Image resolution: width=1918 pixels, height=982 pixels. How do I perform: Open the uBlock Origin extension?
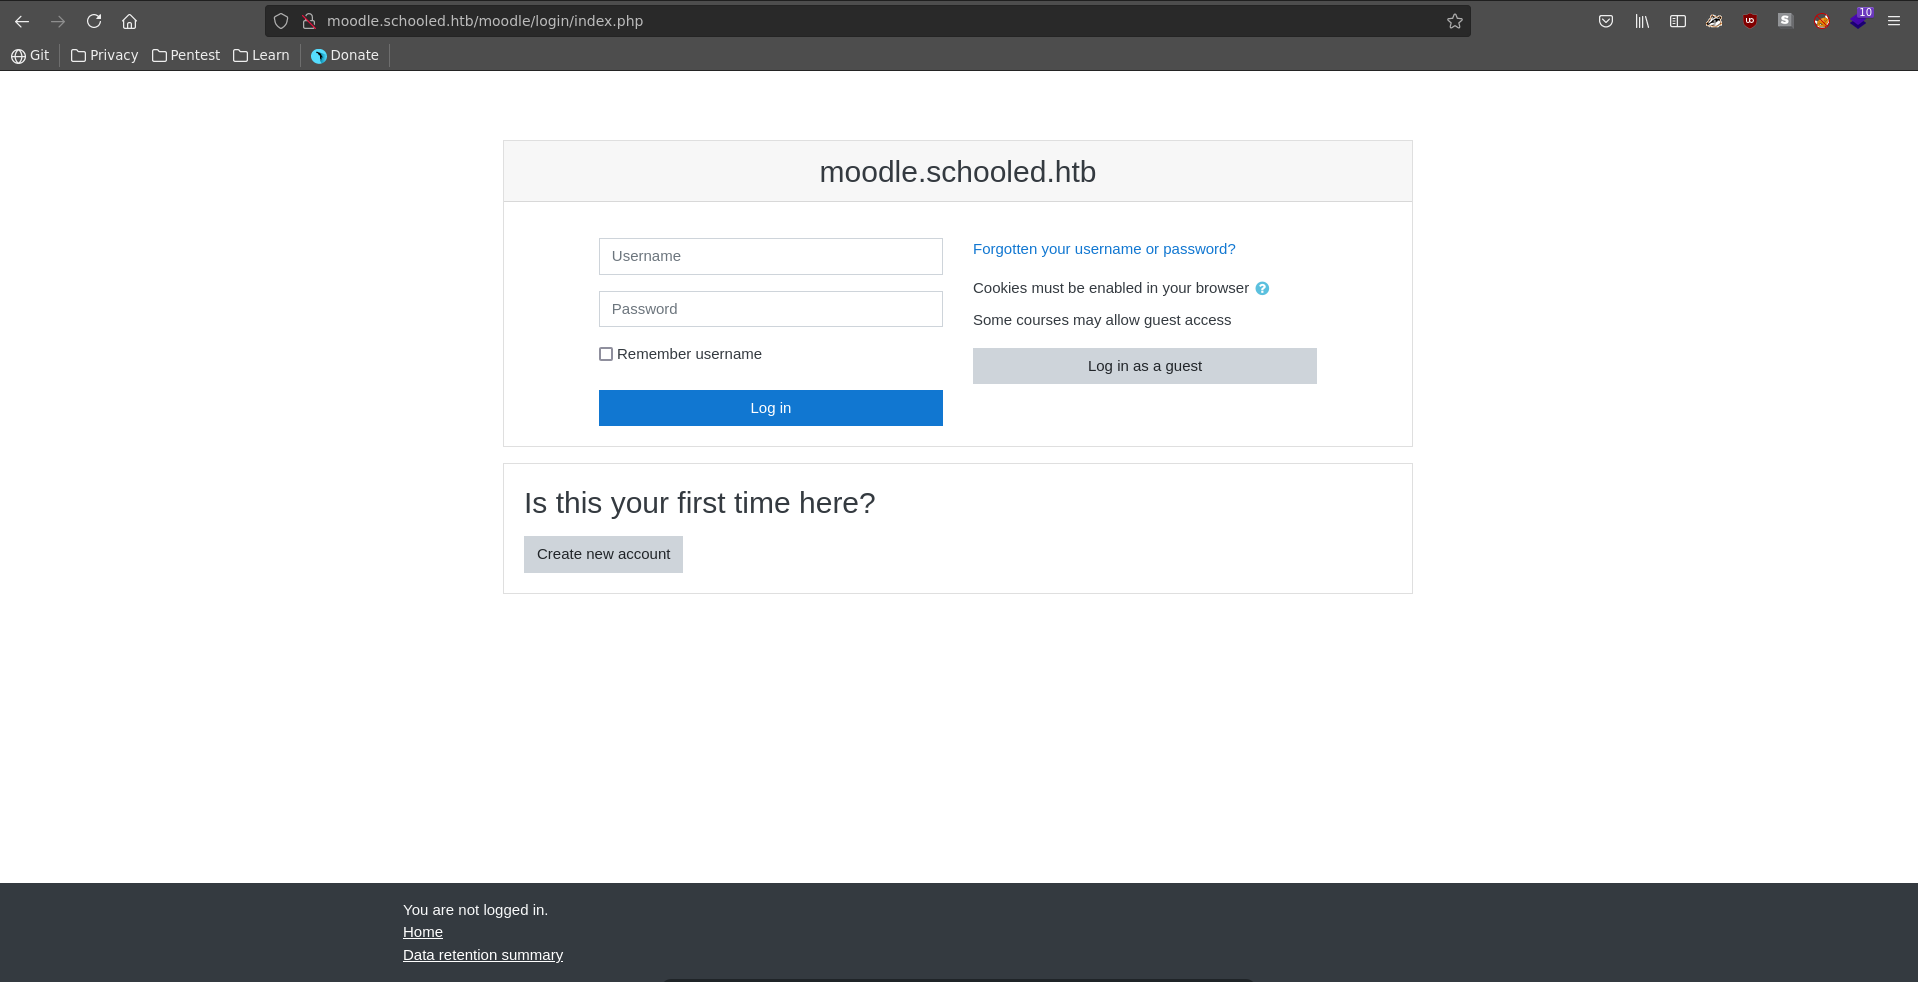point(1750,21)
